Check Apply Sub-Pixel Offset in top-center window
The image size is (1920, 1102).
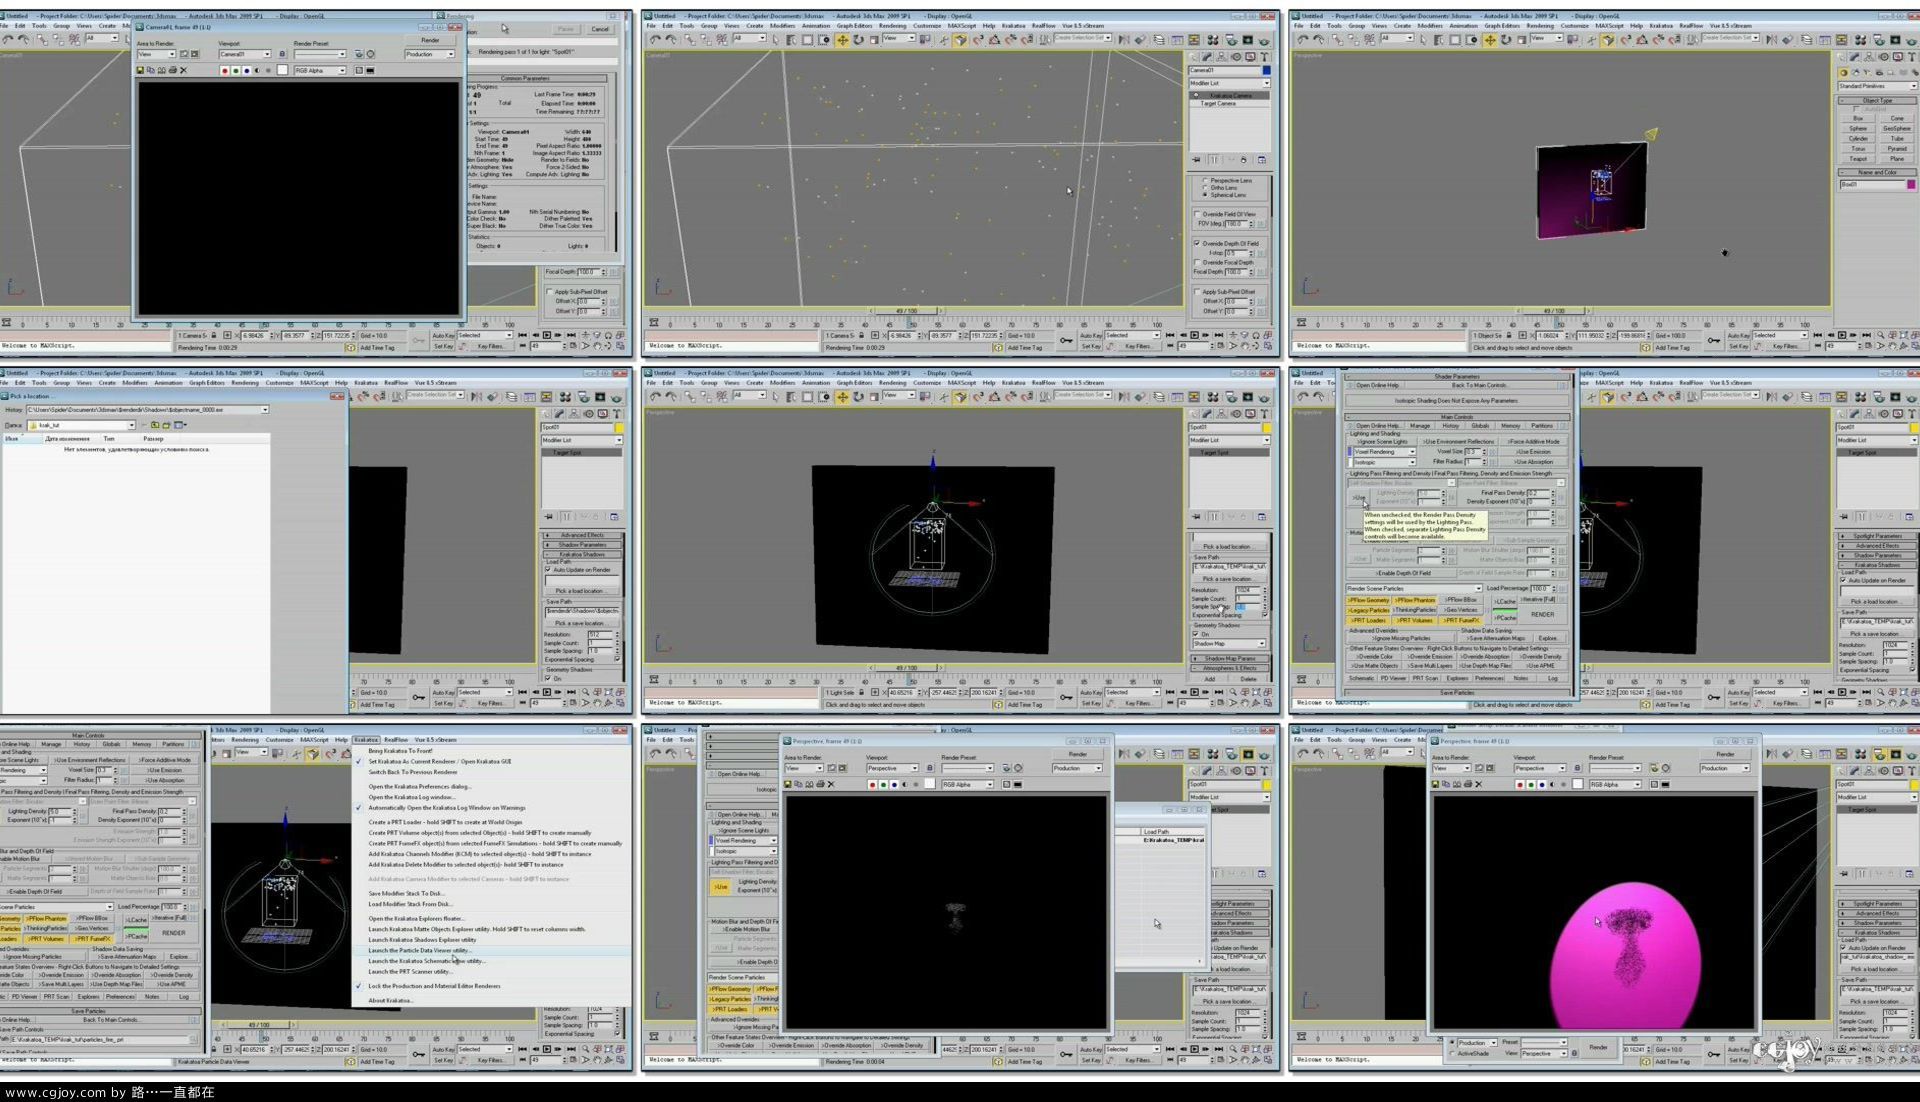point(1197,291)
